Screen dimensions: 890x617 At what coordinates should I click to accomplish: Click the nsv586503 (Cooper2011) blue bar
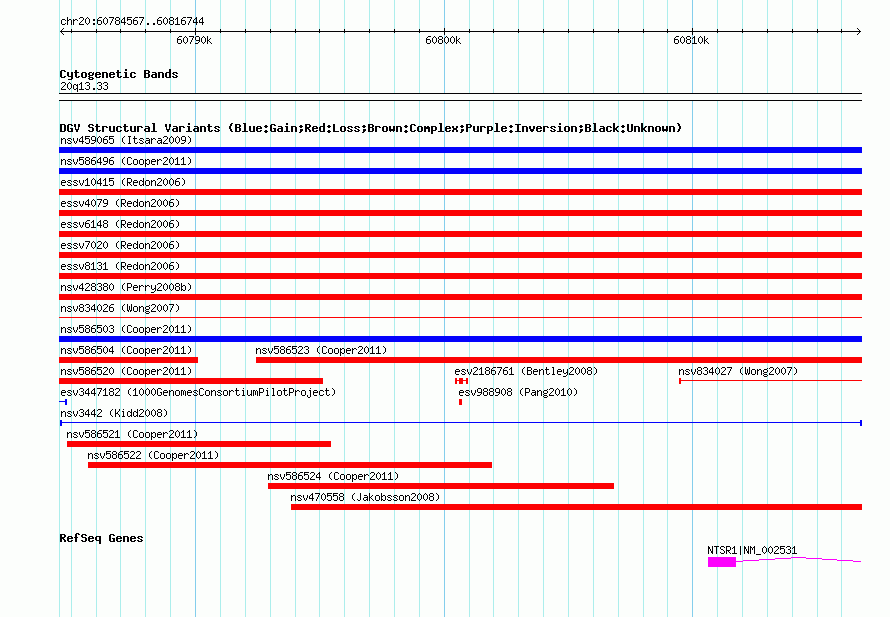460,339
